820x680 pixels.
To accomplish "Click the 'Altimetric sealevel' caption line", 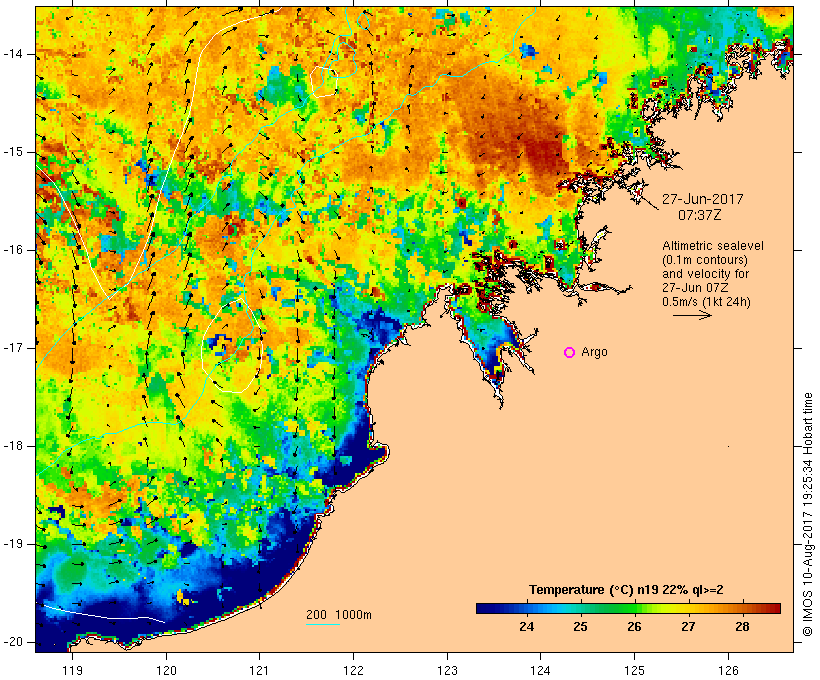I will coord(713,246).
